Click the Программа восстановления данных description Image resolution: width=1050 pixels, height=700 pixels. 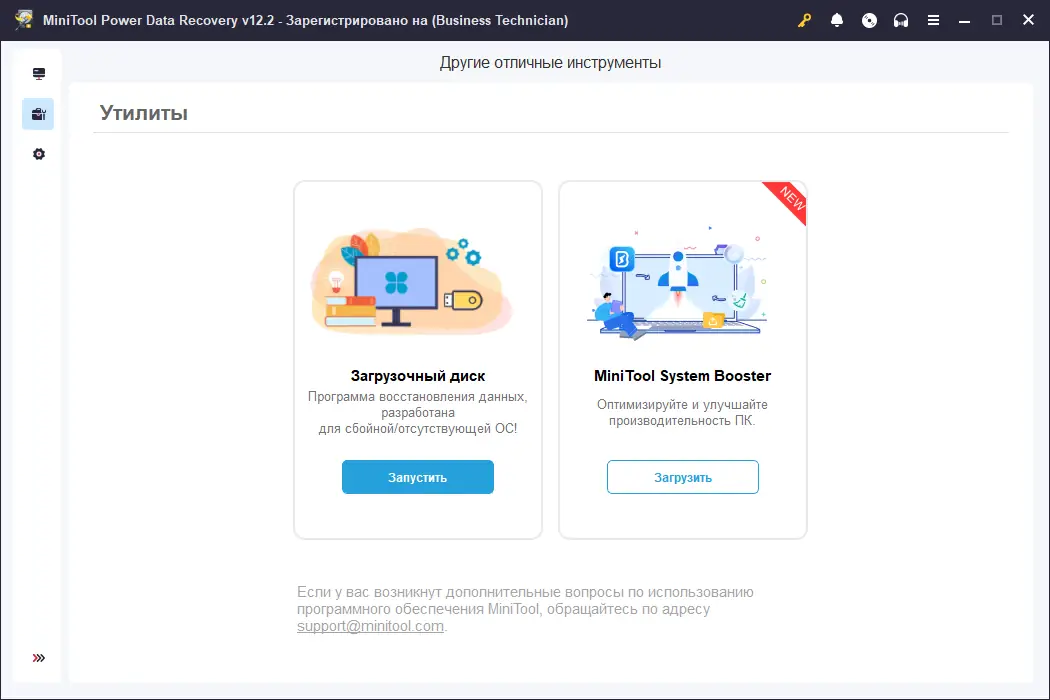pyautogui.click(x=418, y=413)
